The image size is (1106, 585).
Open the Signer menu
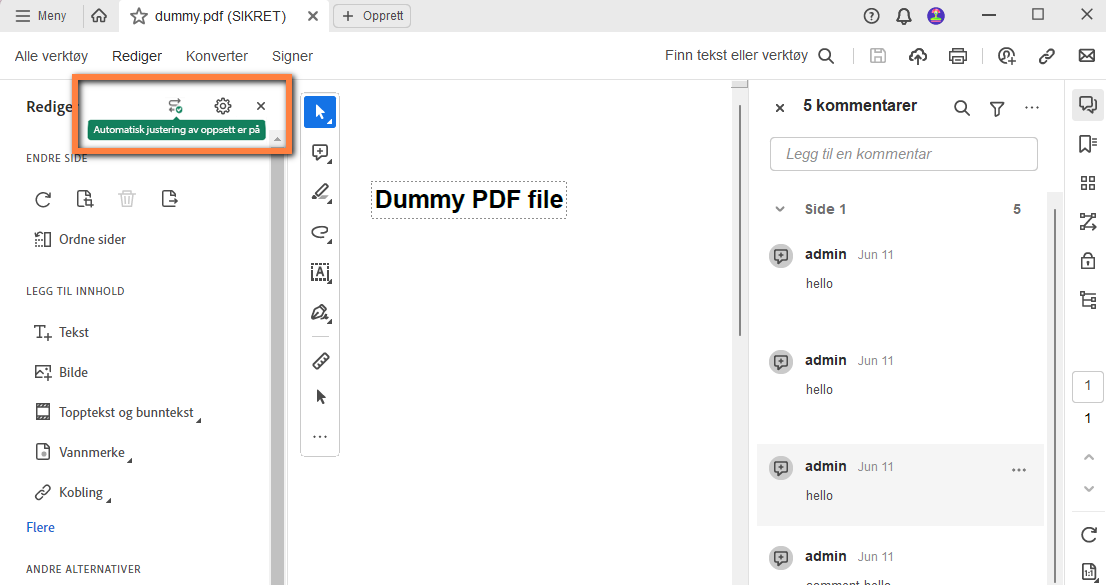click(x=292, y=56)
